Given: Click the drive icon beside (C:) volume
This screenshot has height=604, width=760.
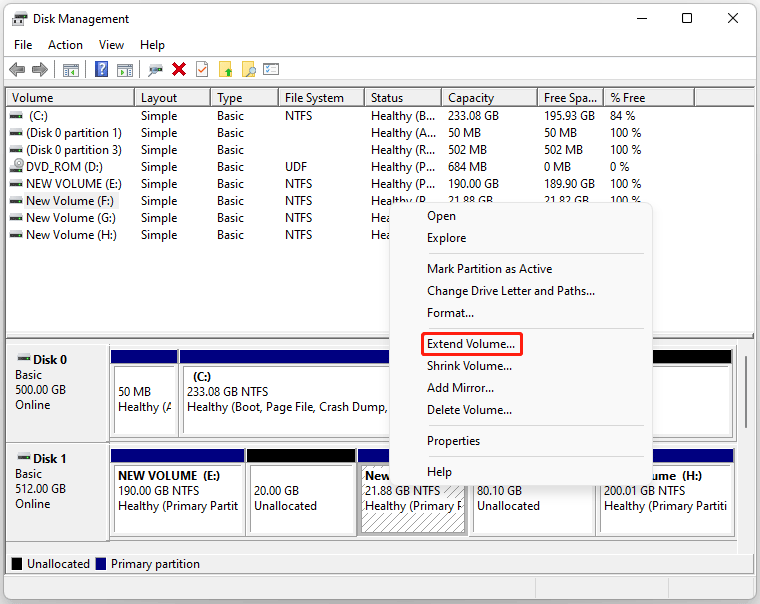Looking at the screenshot, I should (x=16, y=116).
